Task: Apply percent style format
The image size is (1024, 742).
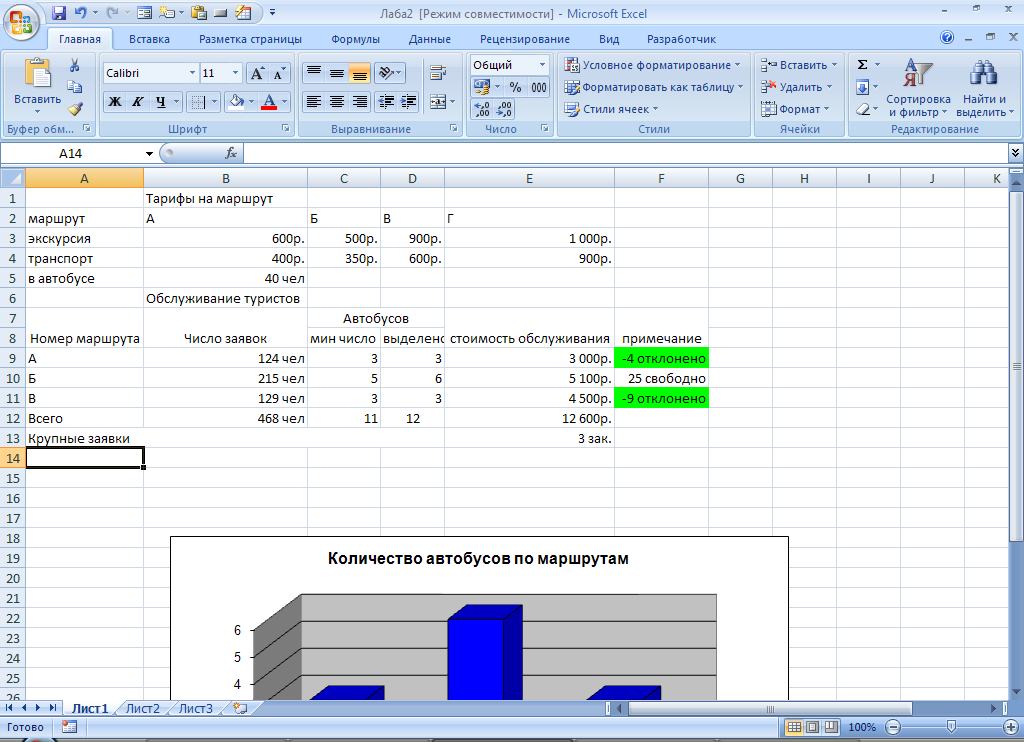Action: (515, 87)
